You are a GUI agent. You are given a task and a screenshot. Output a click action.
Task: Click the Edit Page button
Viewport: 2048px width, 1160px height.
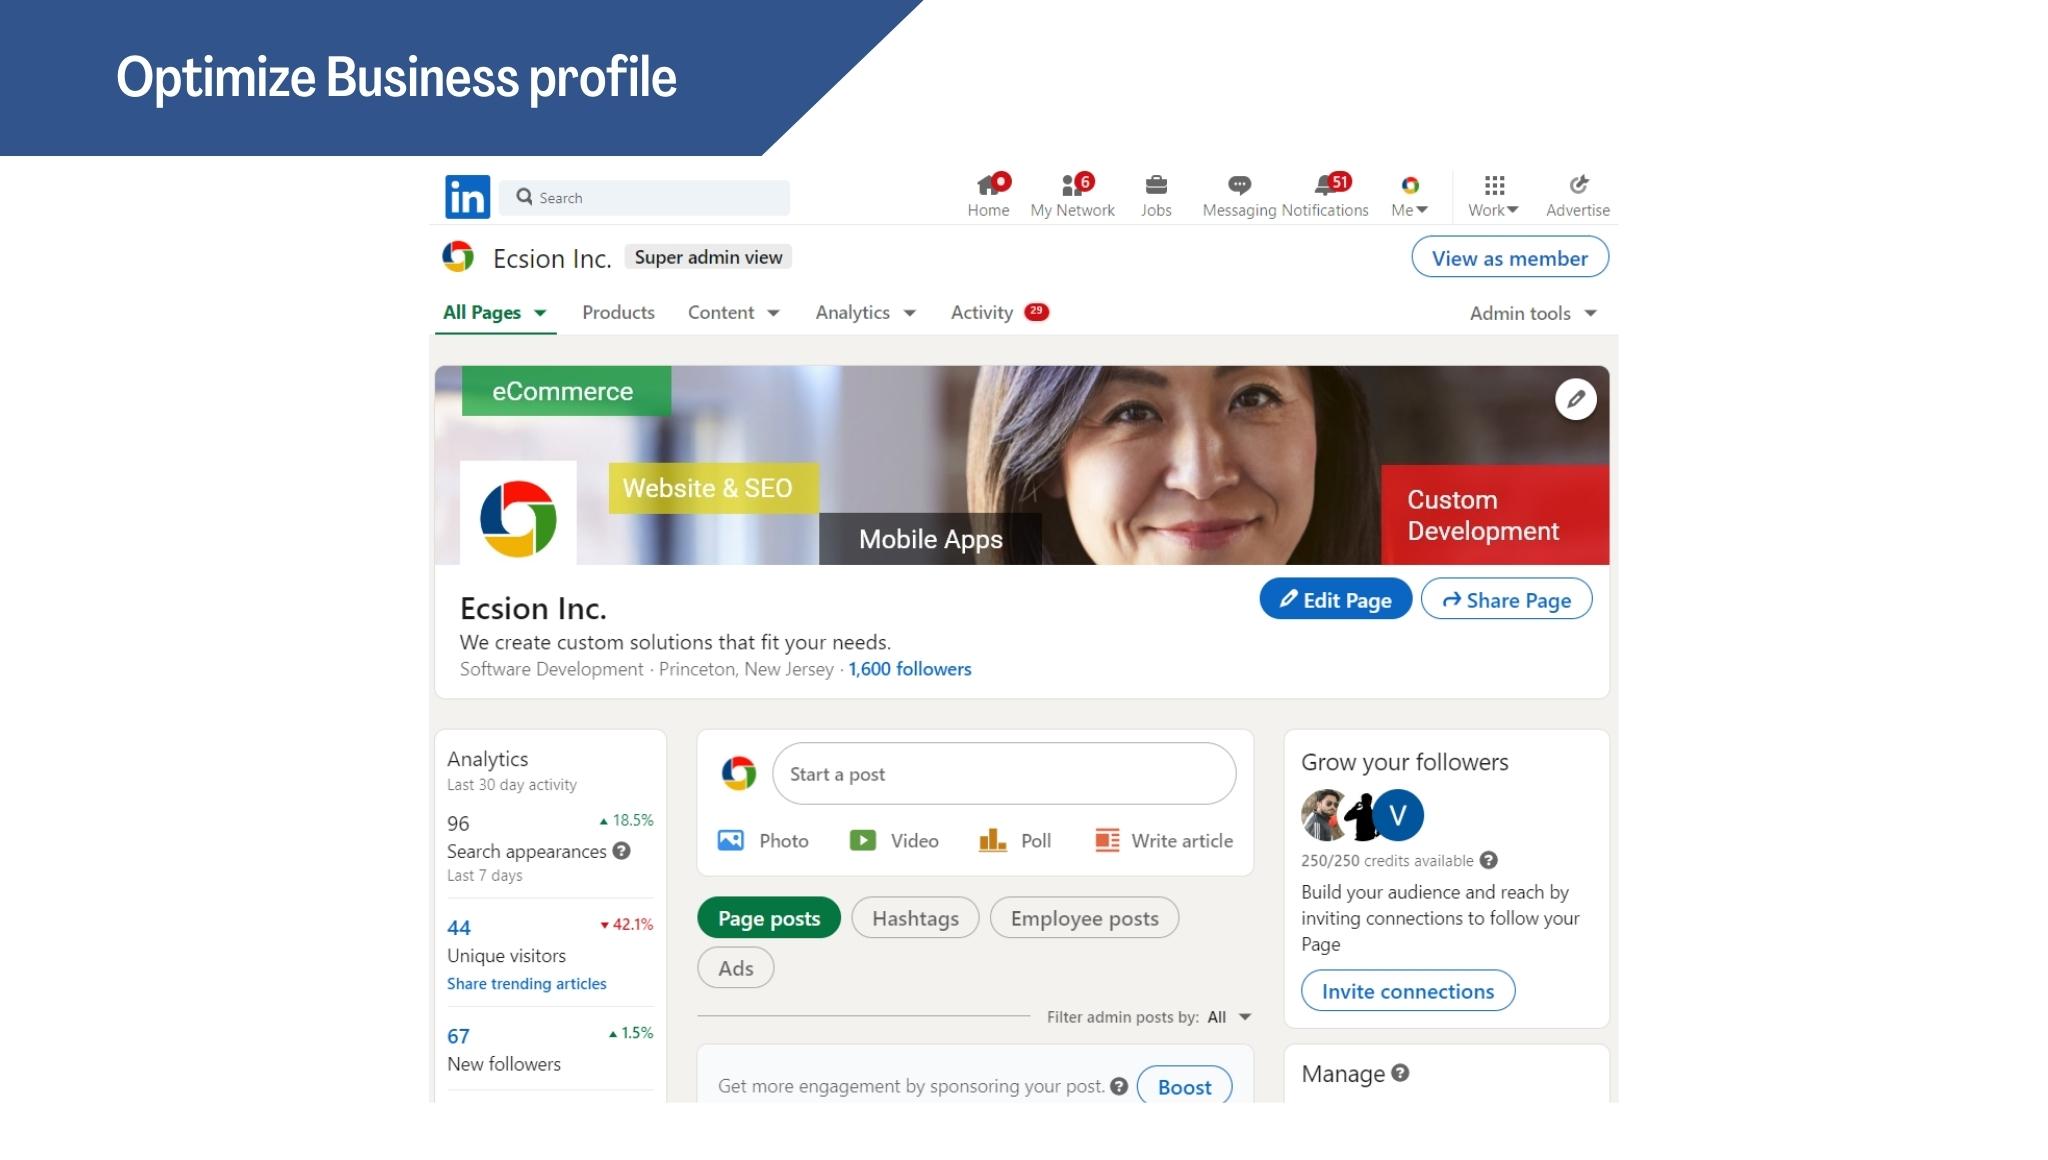click(x=1335, y=599)
